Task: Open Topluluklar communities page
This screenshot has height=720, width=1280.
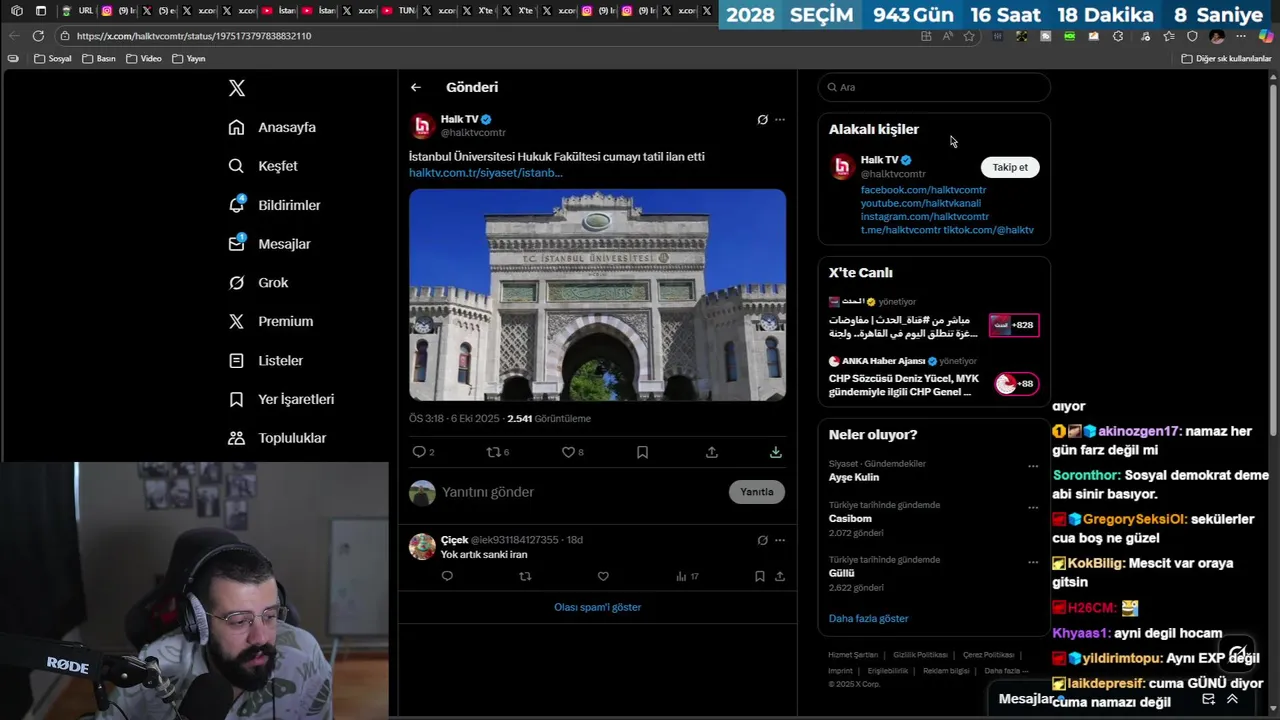Action: point(277,438)
